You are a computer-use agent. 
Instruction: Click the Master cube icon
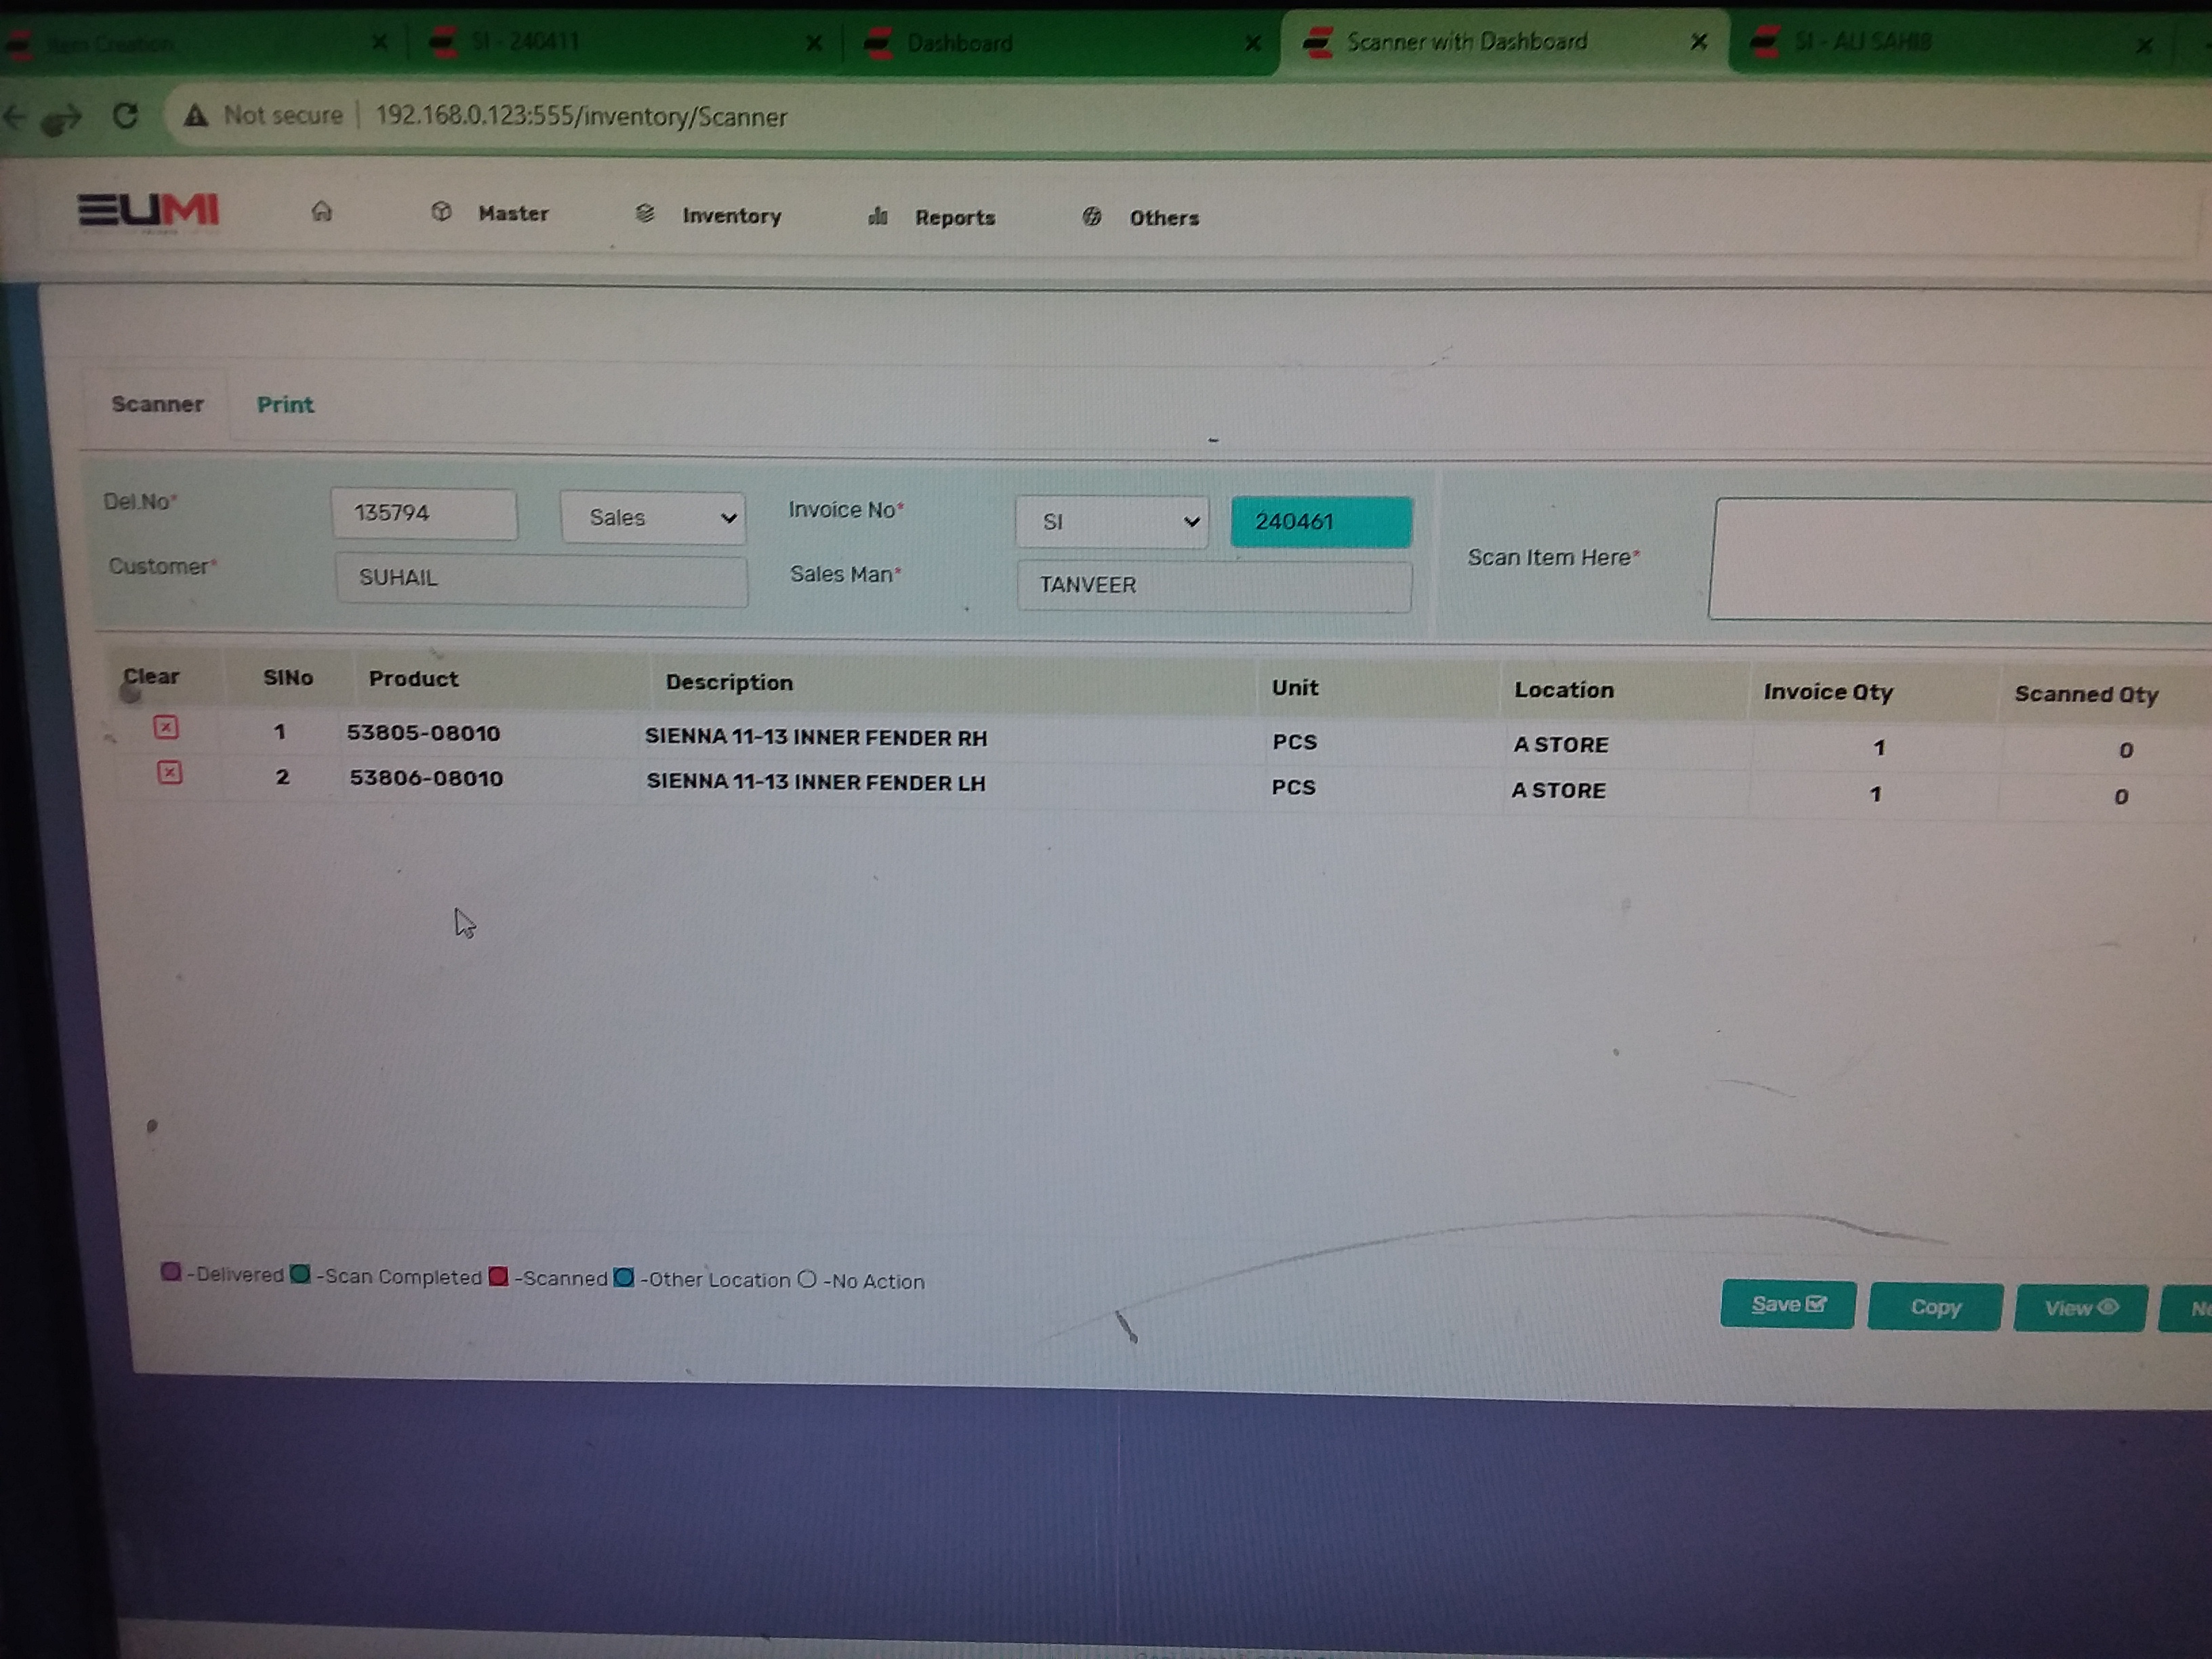(x=441, y=212)
